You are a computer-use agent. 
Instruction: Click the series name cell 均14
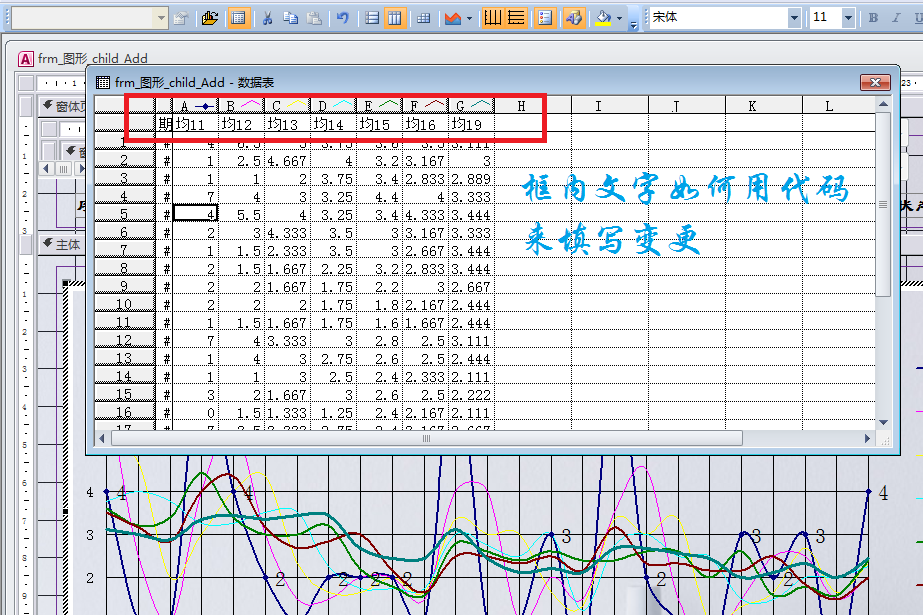tap(333, 124)
